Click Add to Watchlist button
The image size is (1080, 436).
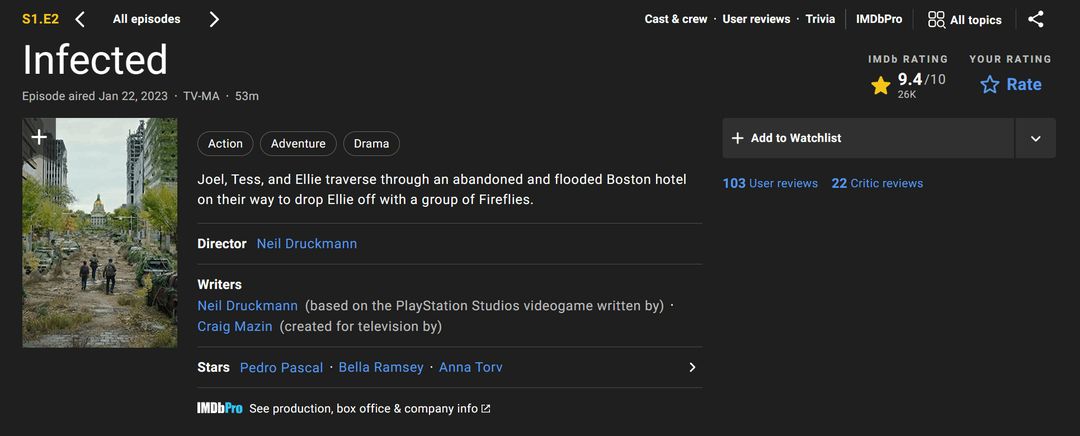tap(868, 138)
